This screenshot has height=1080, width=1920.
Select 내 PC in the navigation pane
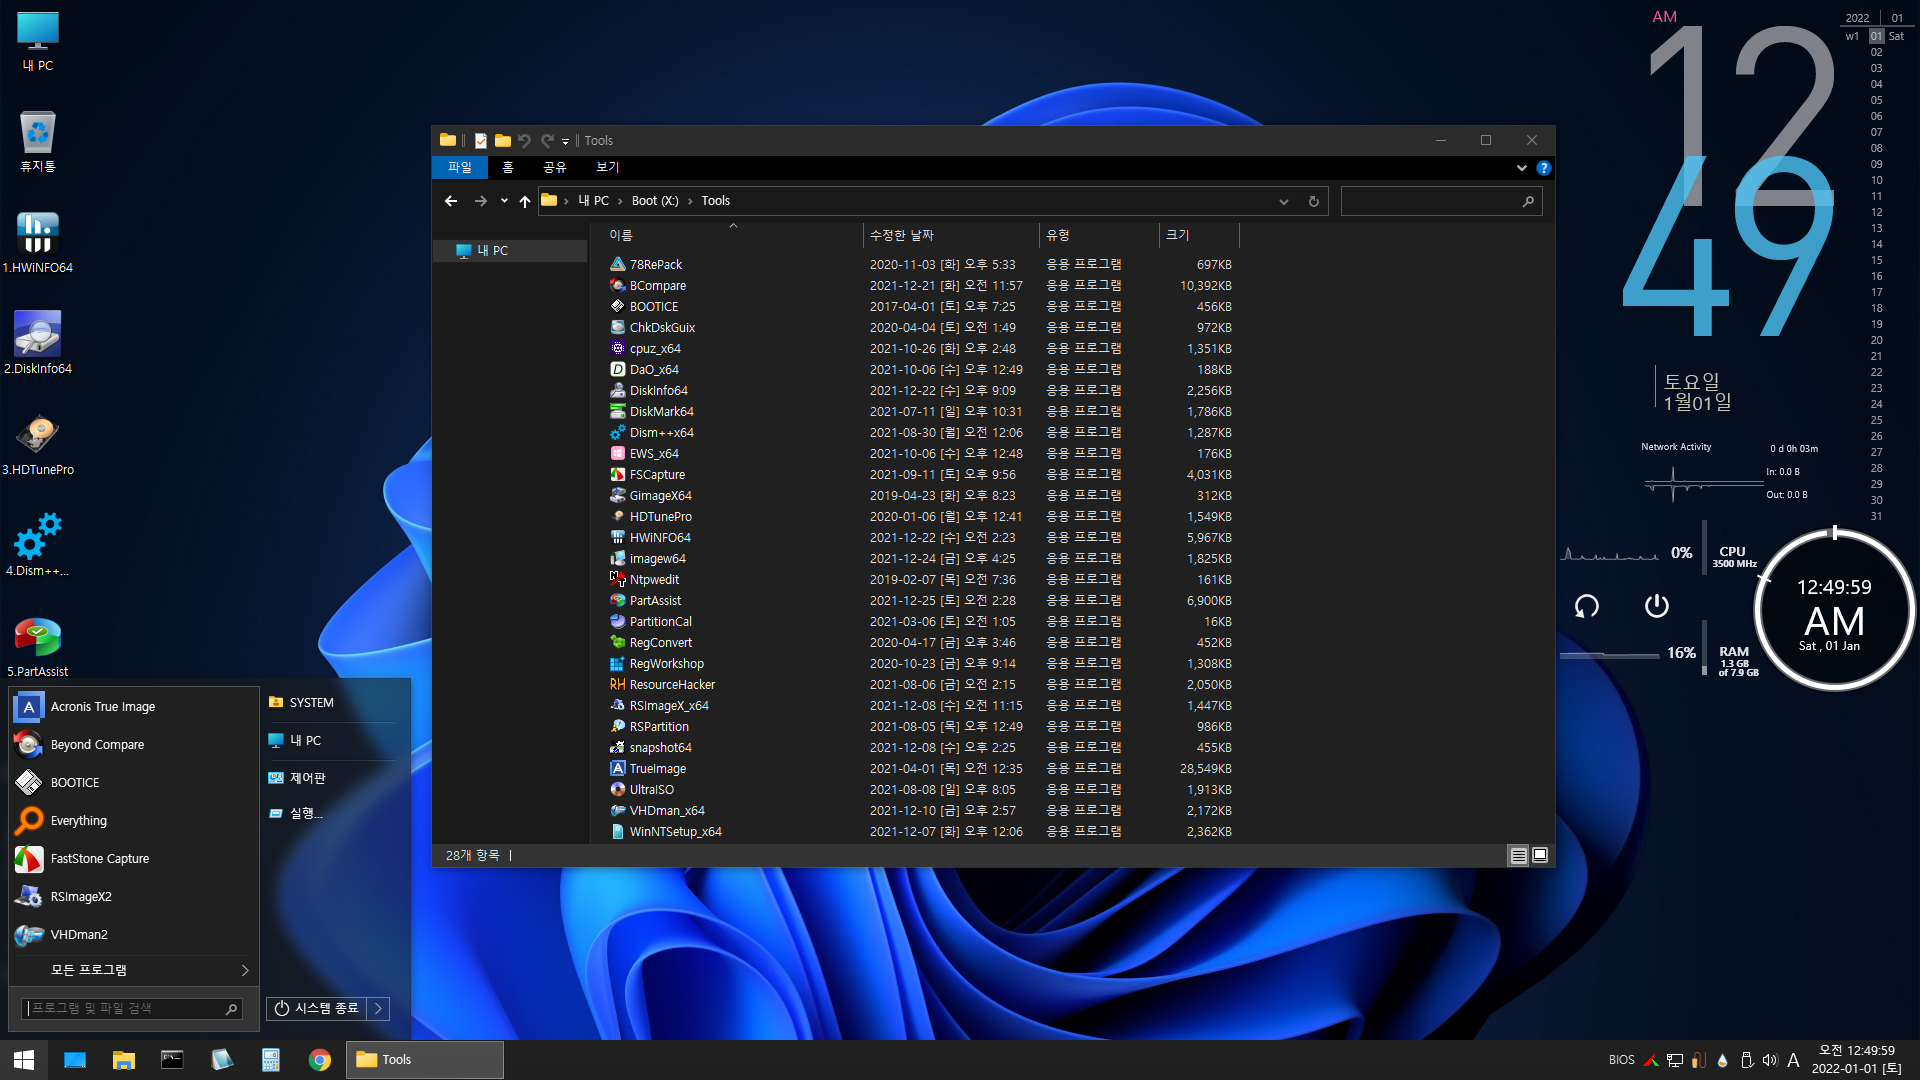[x=511, y=251]
